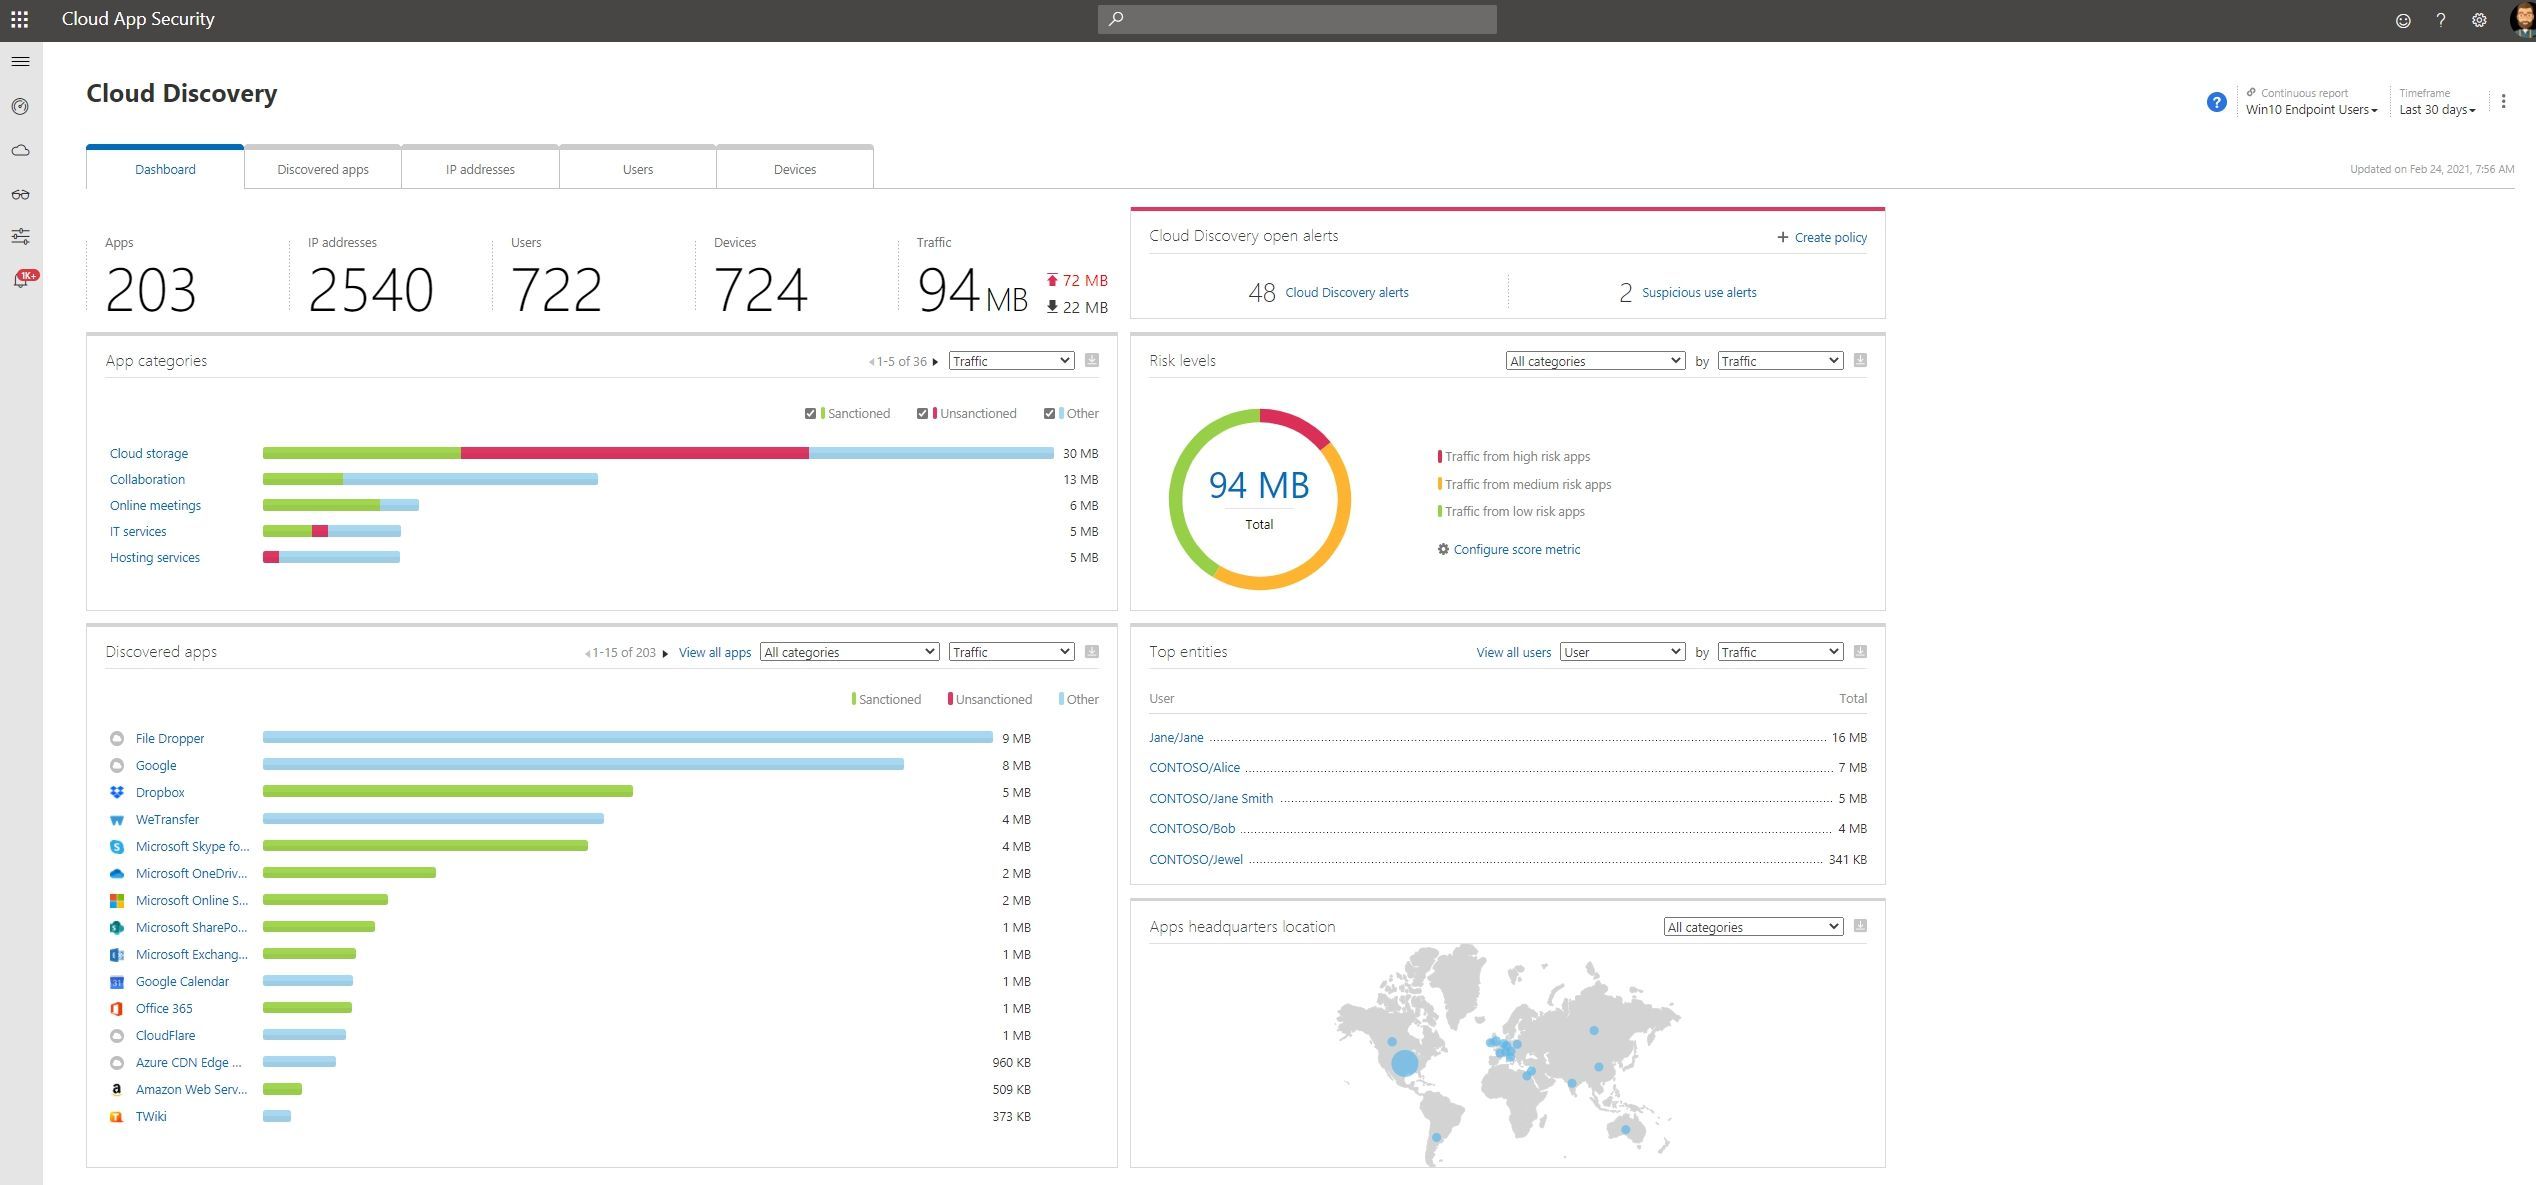Open the Control sliders sidebar icon

(20, 237)
